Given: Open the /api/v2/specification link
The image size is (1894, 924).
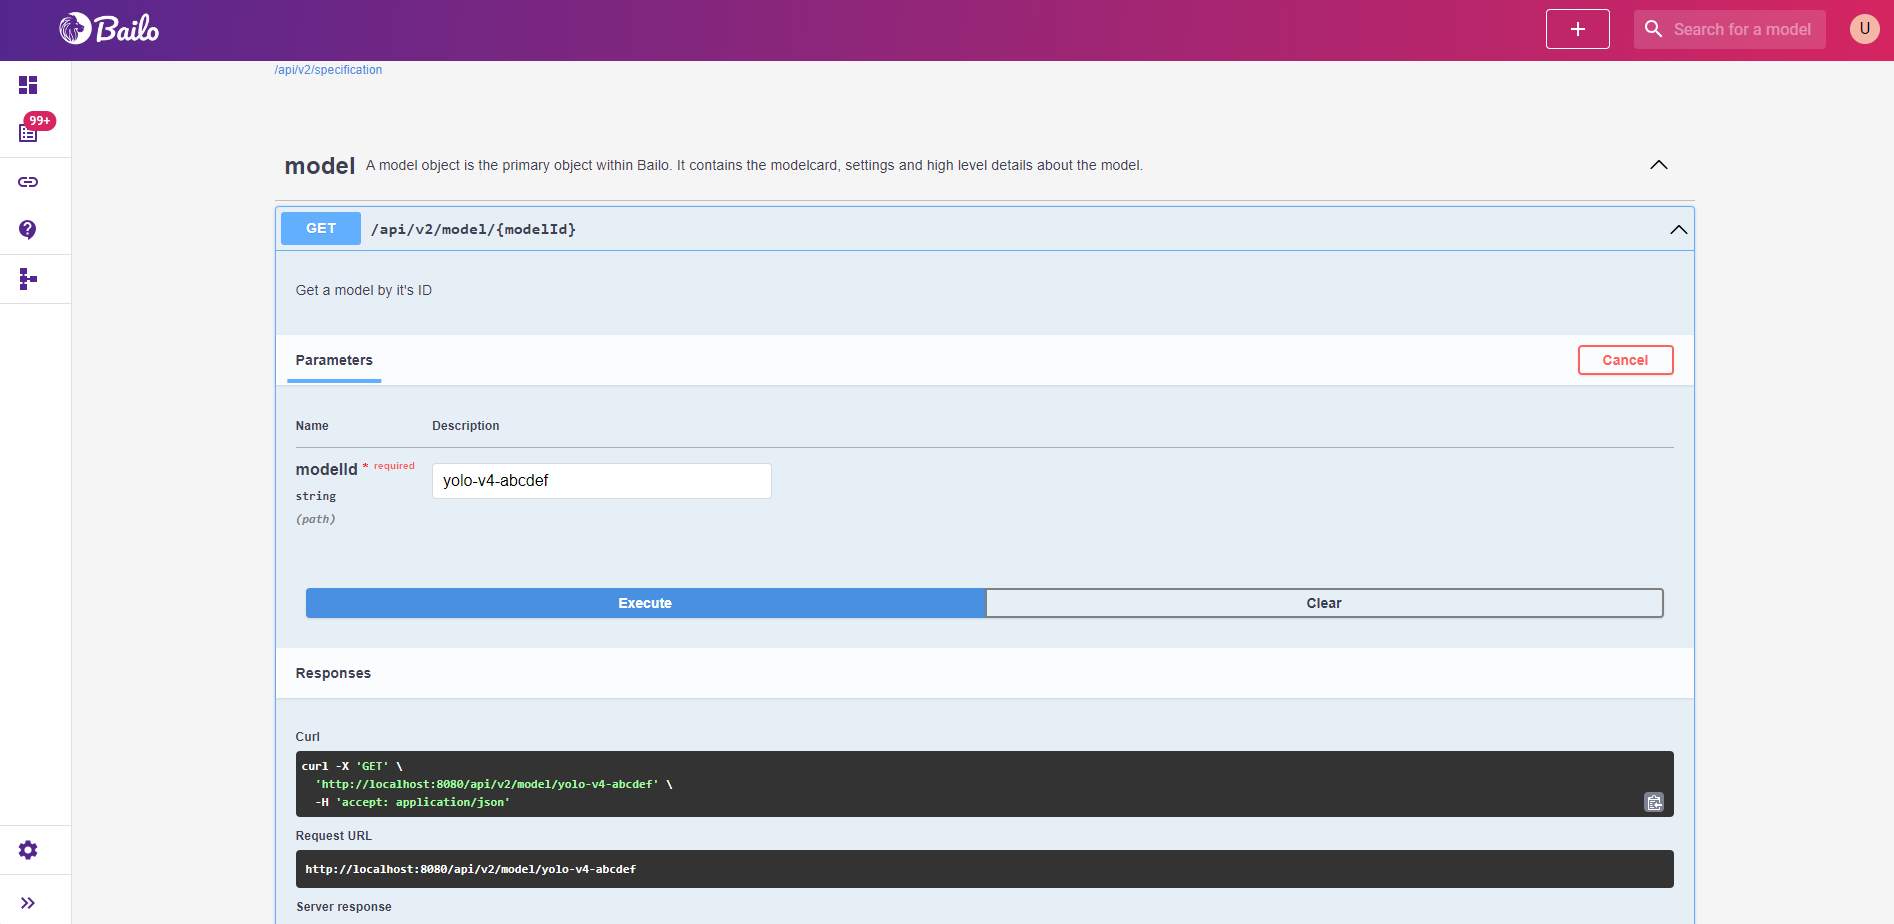Looking at the screenshot, I should (328, 69).
